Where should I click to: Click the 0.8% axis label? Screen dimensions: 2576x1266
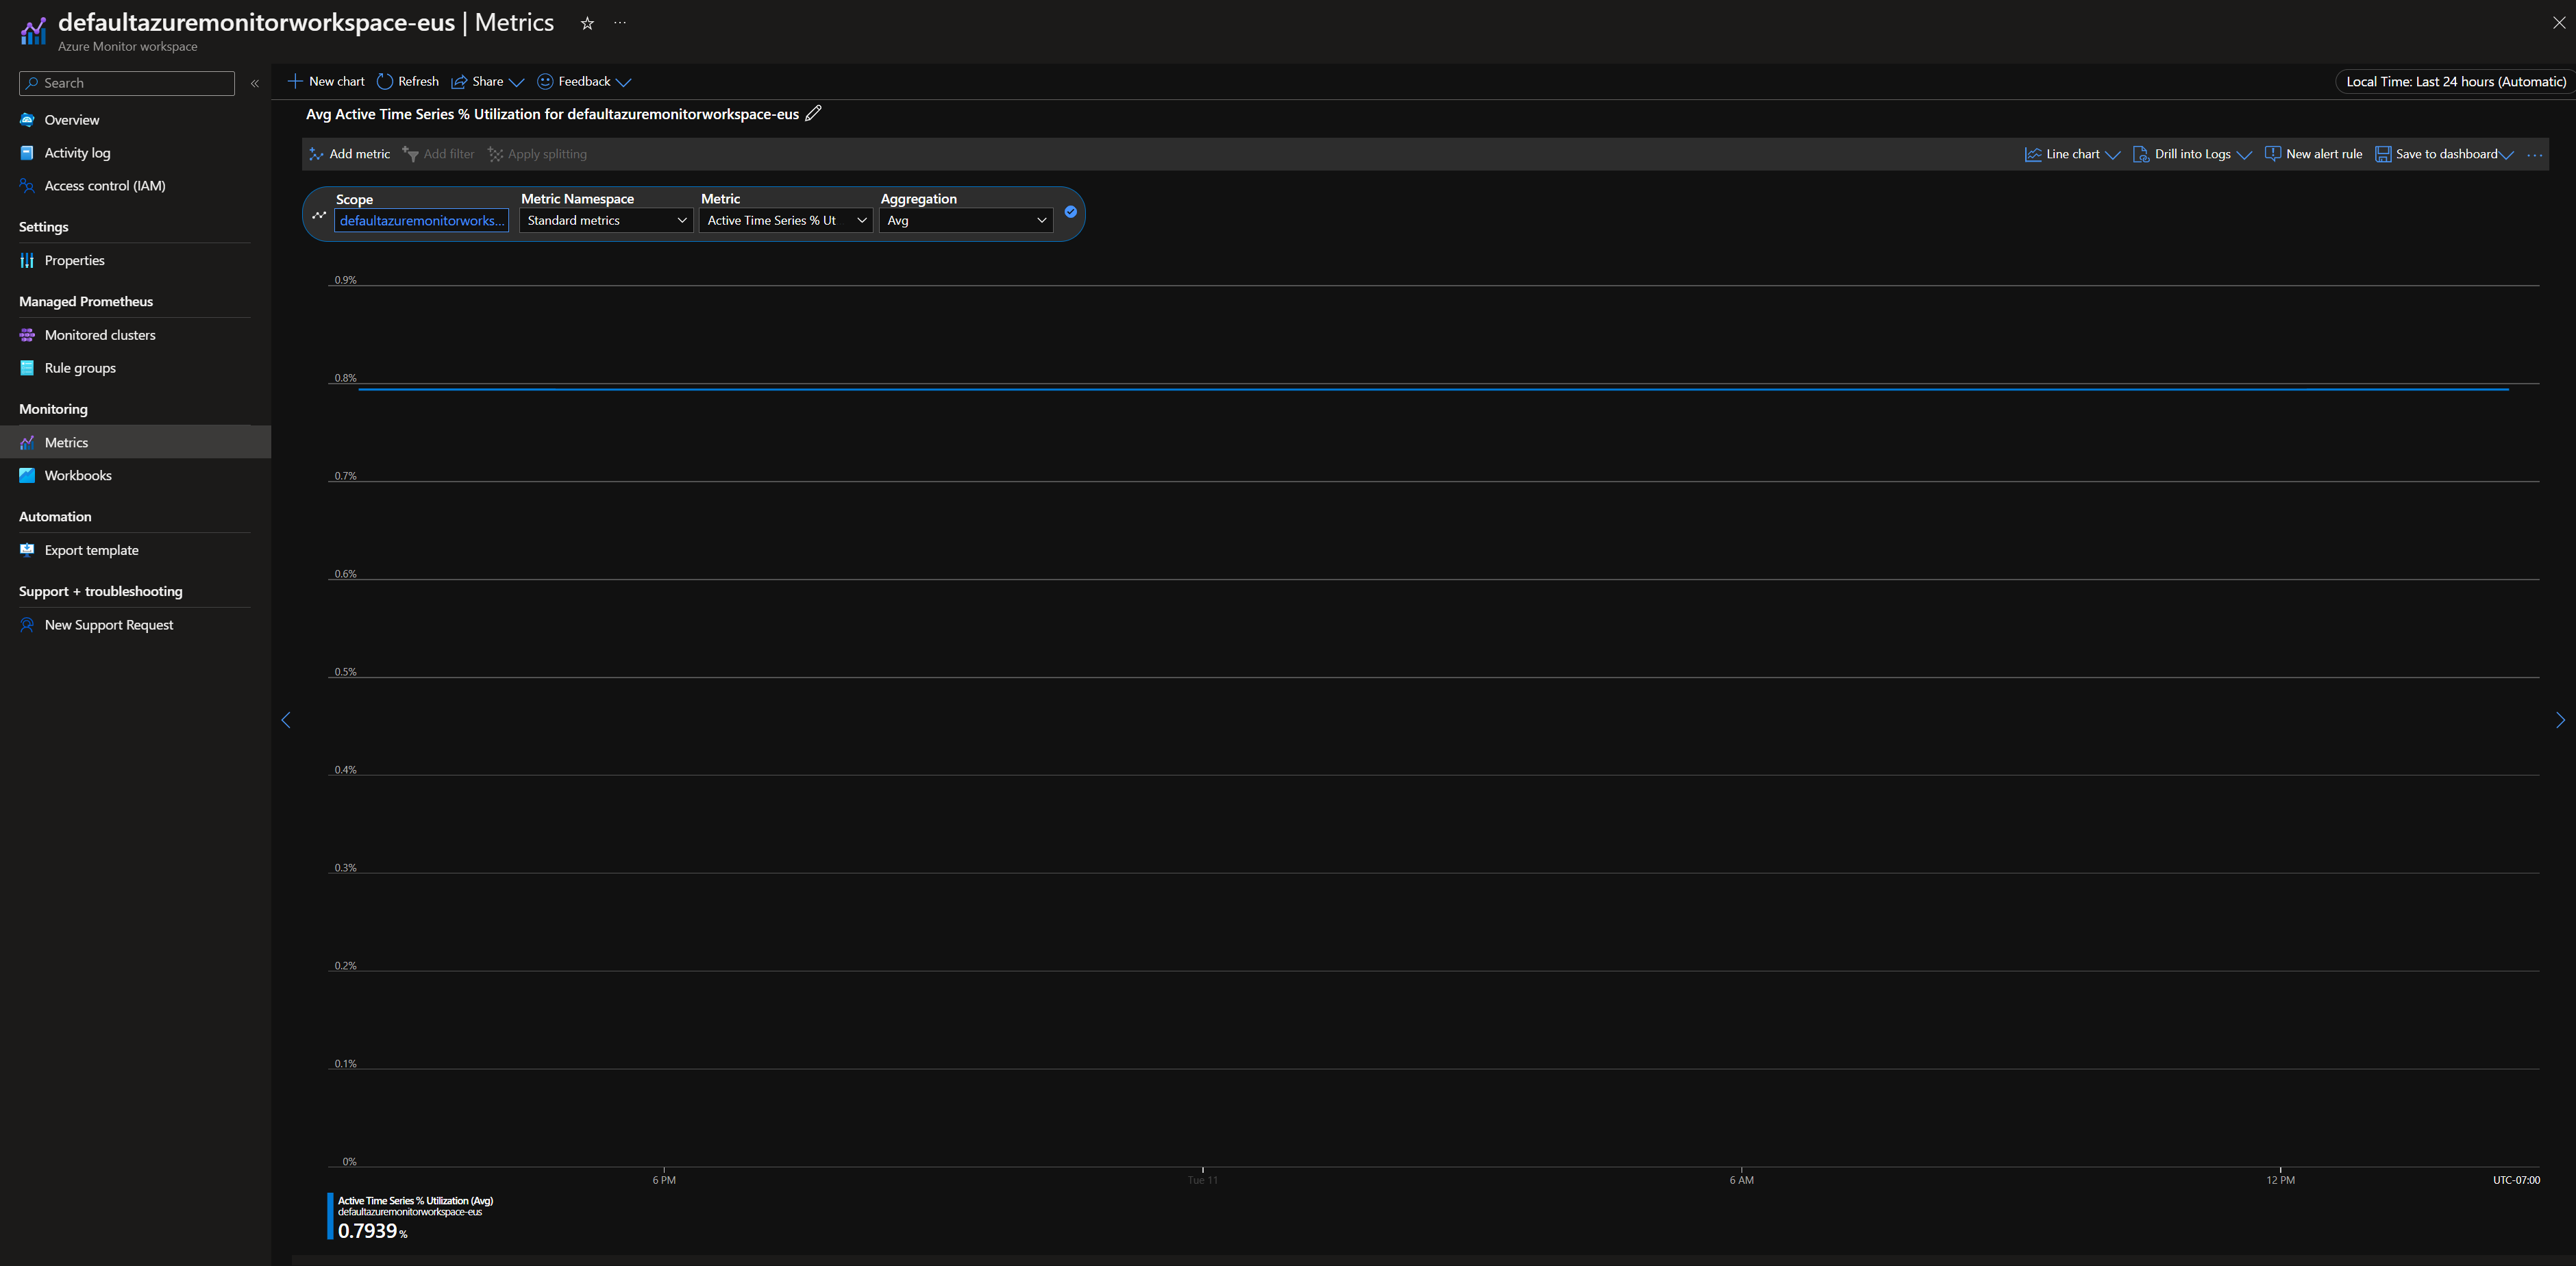click(345, 378)
